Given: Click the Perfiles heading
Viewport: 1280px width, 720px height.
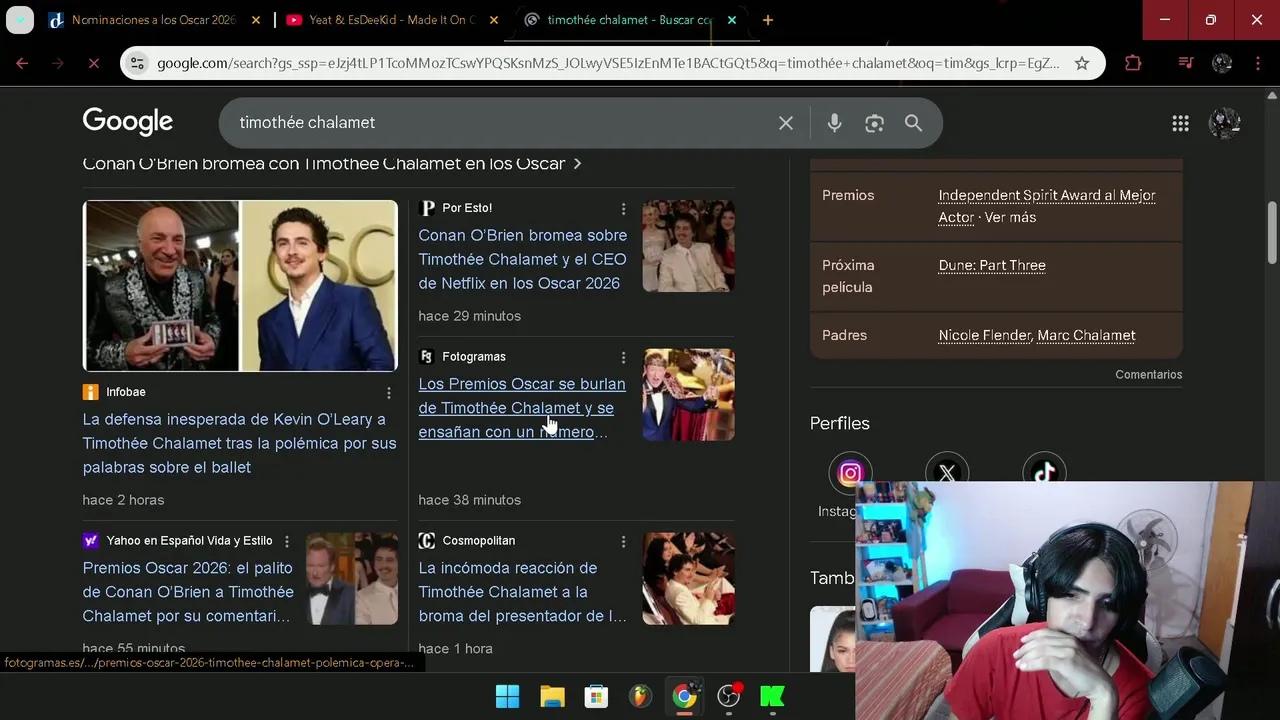Looking at the screenshot, I should coord(840,423).
